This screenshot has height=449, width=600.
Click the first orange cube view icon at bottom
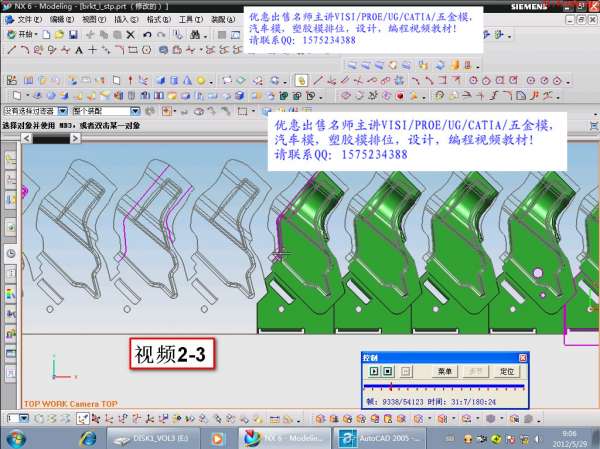coord(320,419)
